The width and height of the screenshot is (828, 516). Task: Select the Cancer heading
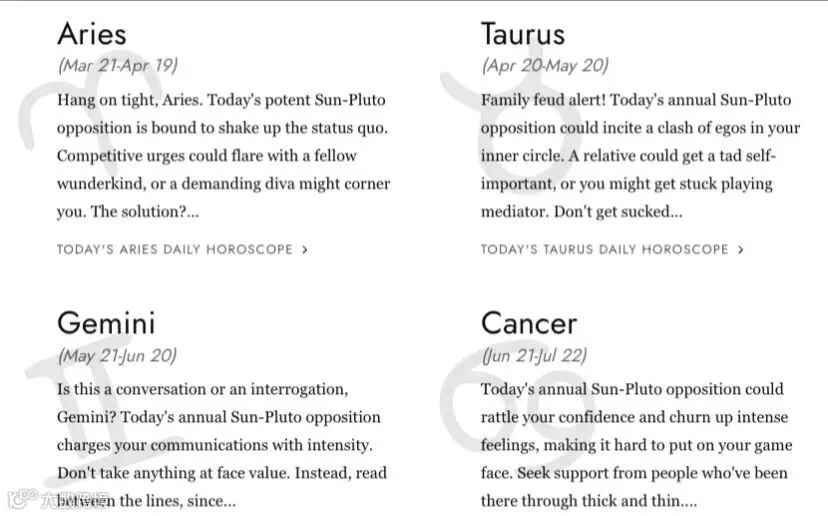coord(529,323)
